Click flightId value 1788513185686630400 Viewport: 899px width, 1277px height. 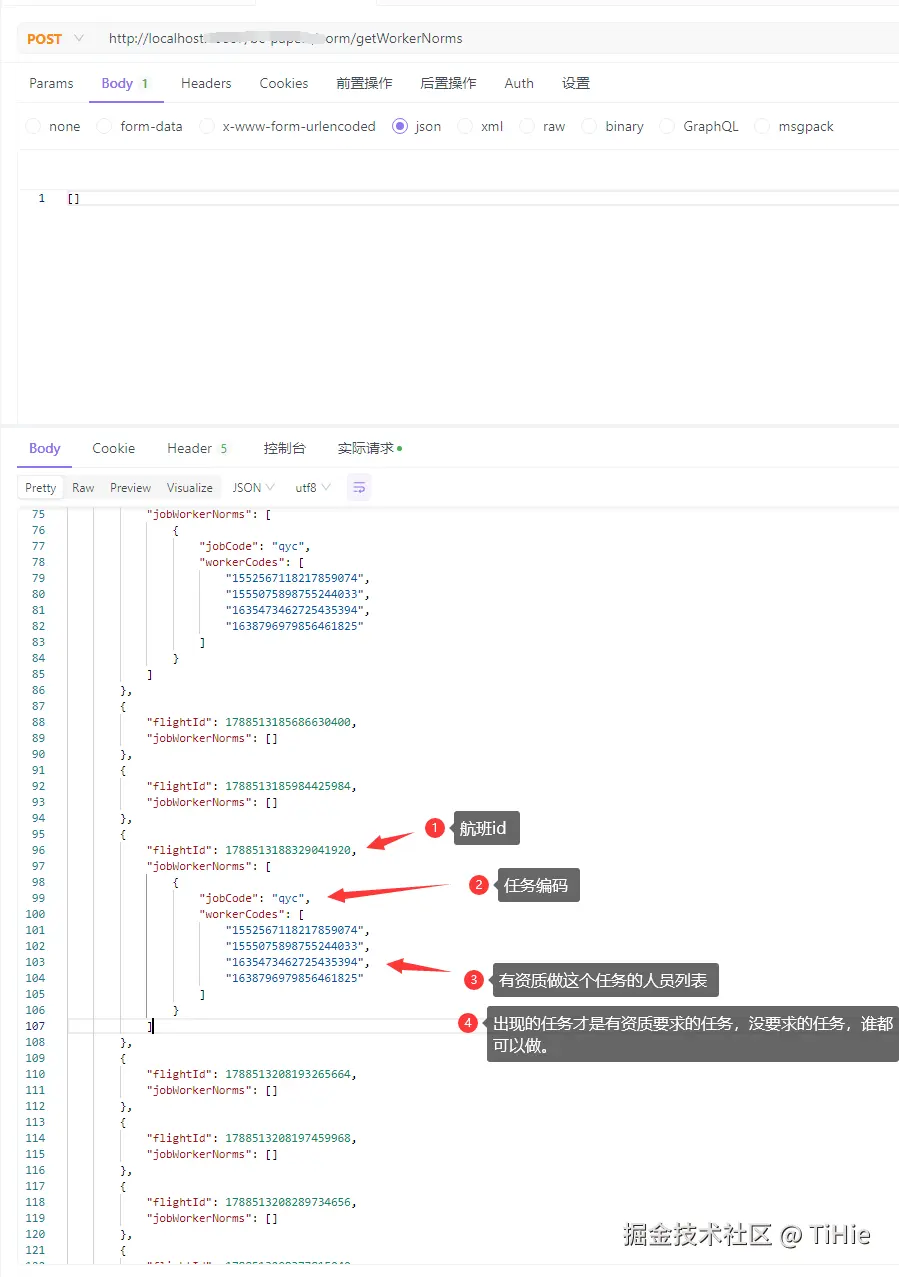(x=289, y=722)
